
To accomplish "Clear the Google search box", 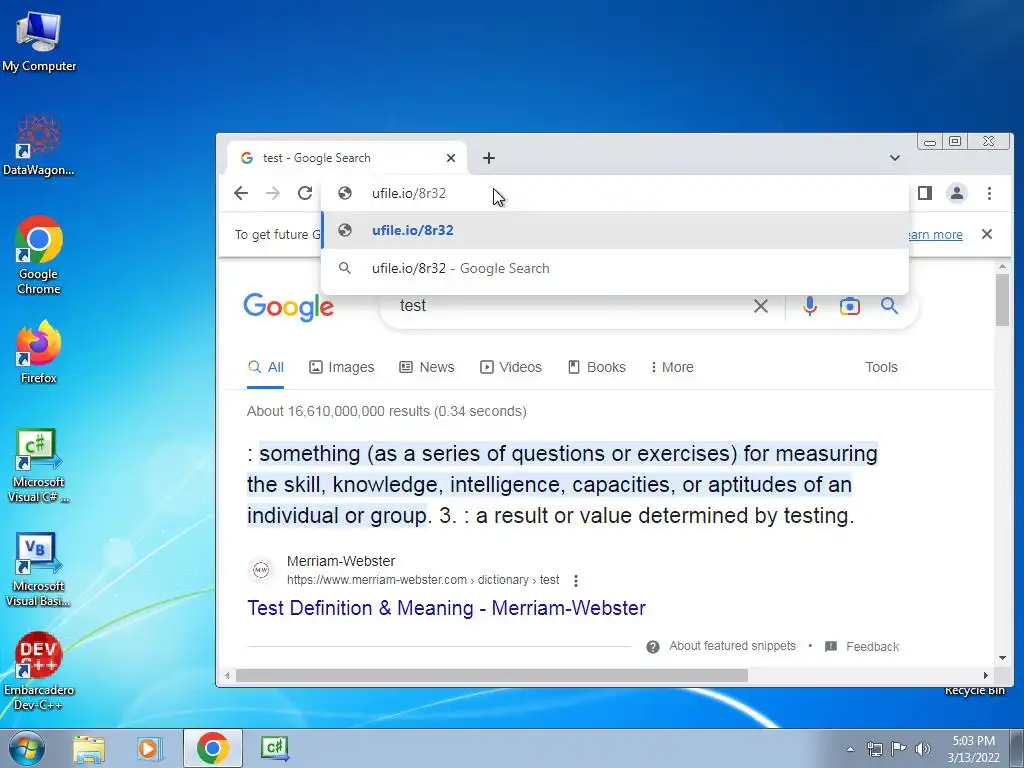I will (x=761, y=306).
